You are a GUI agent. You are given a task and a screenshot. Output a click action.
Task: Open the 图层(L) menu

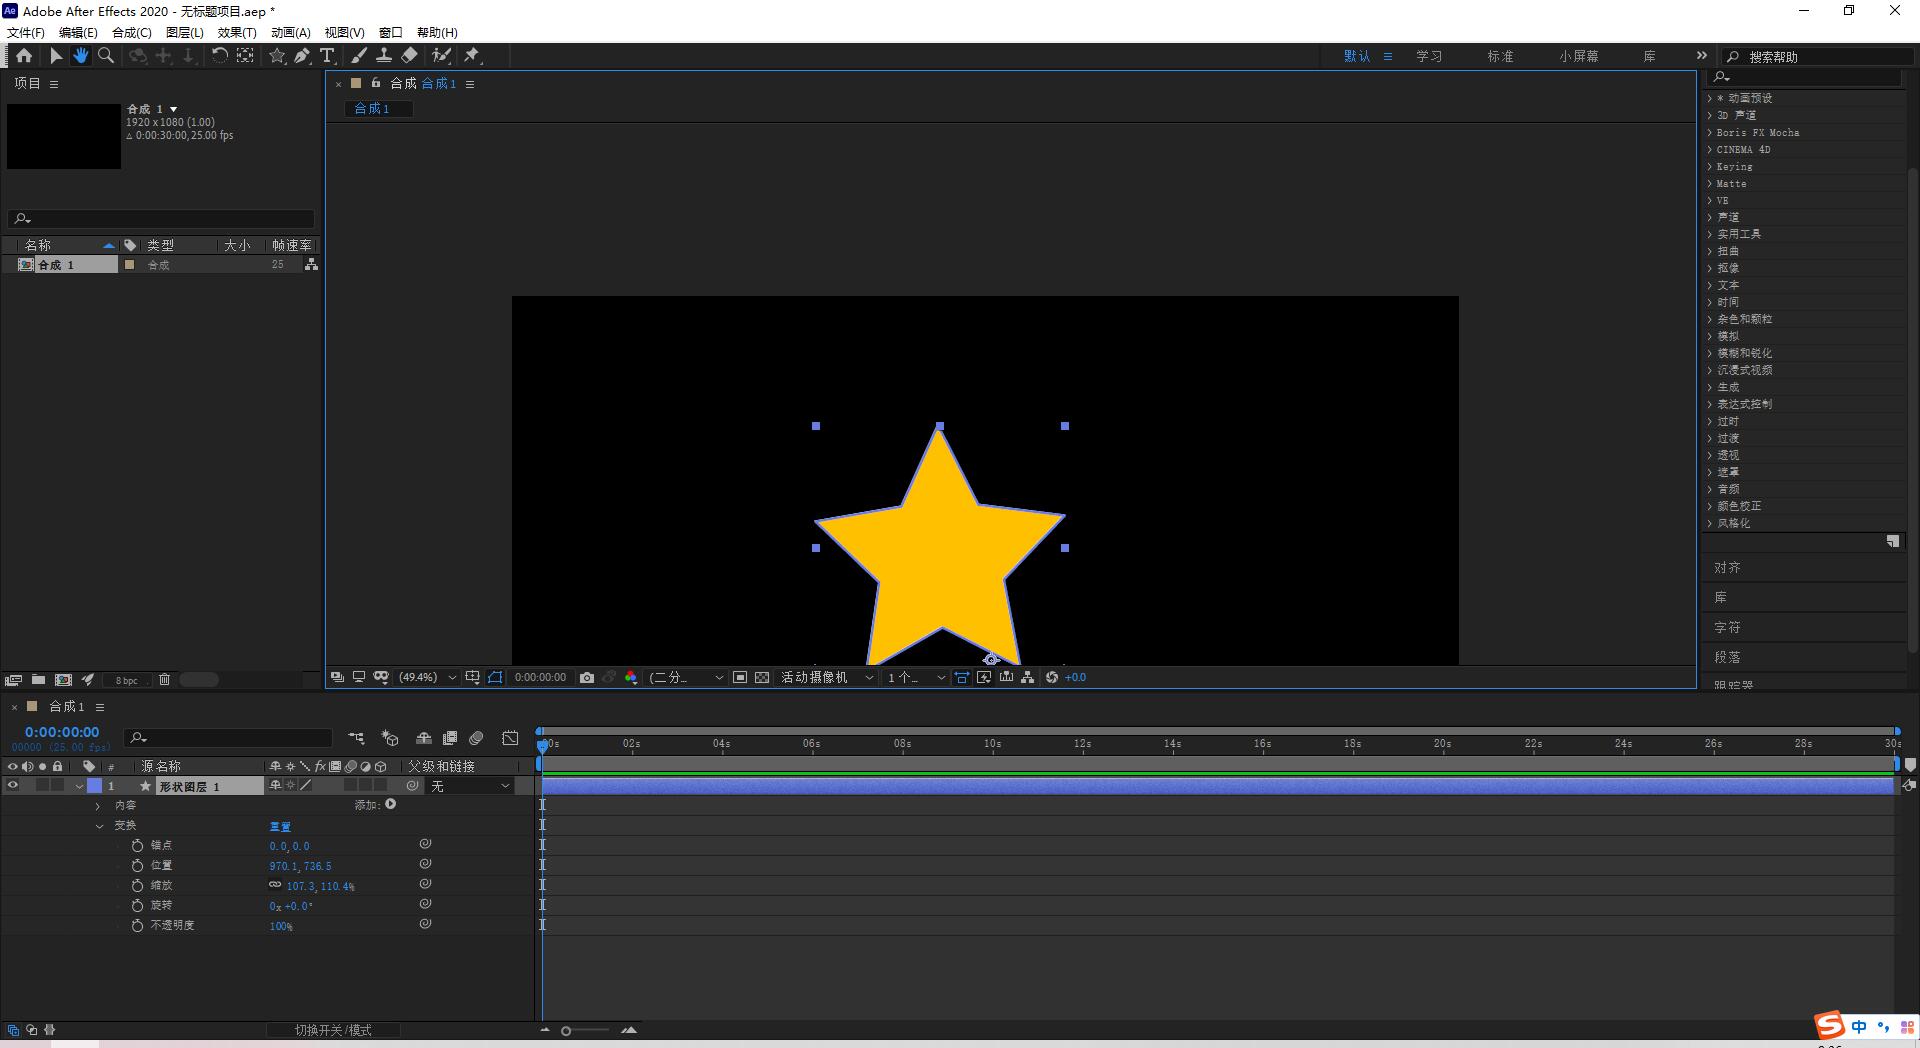[x=184, y=32]
